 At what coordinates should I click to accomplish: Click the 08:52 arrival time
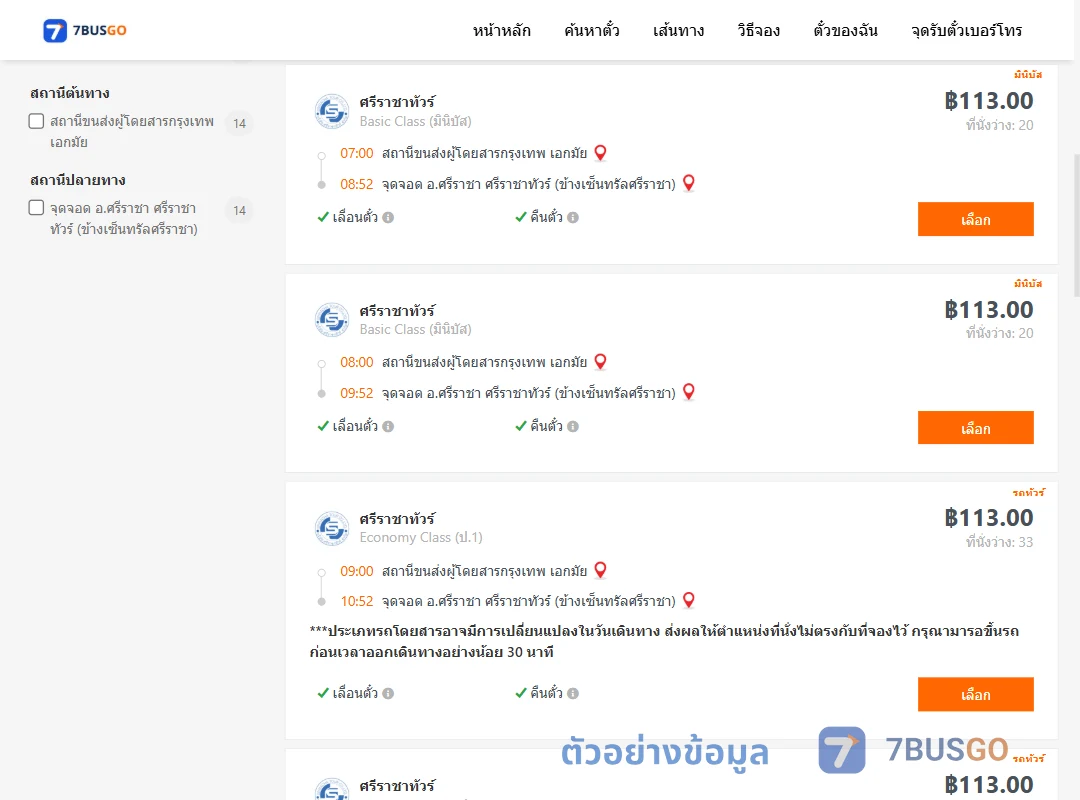pyautogui.click(x=357, y=184)
